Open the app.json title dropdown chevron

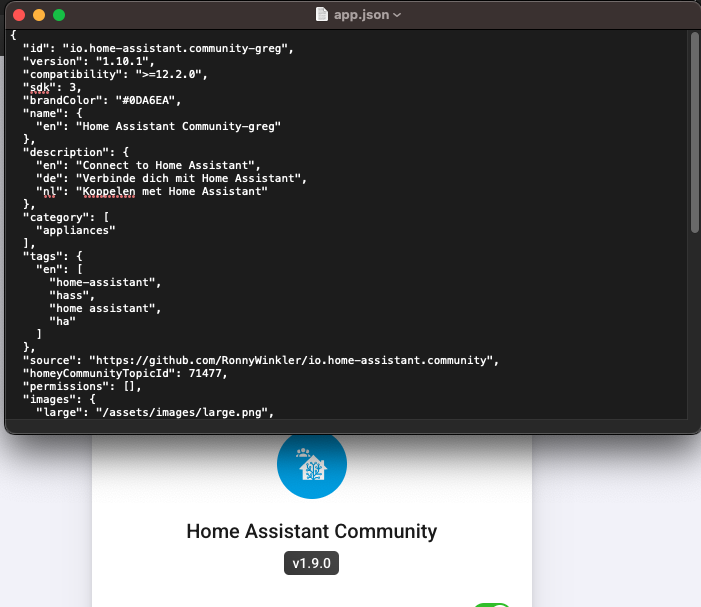pos(397,15)
